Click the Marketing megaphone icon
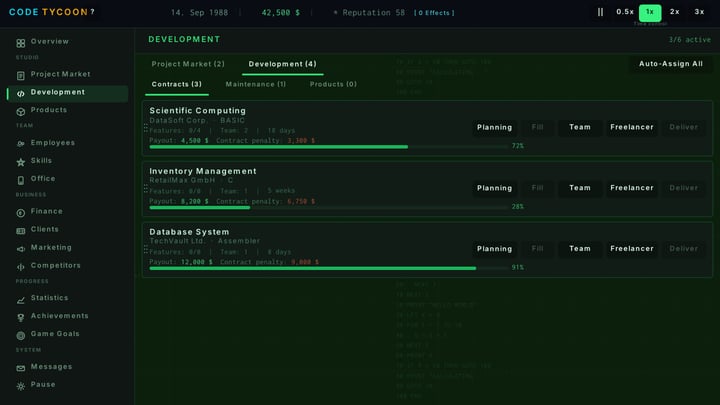Image resolution: width=720 pixels, height=405 pixels. (21, 249)
